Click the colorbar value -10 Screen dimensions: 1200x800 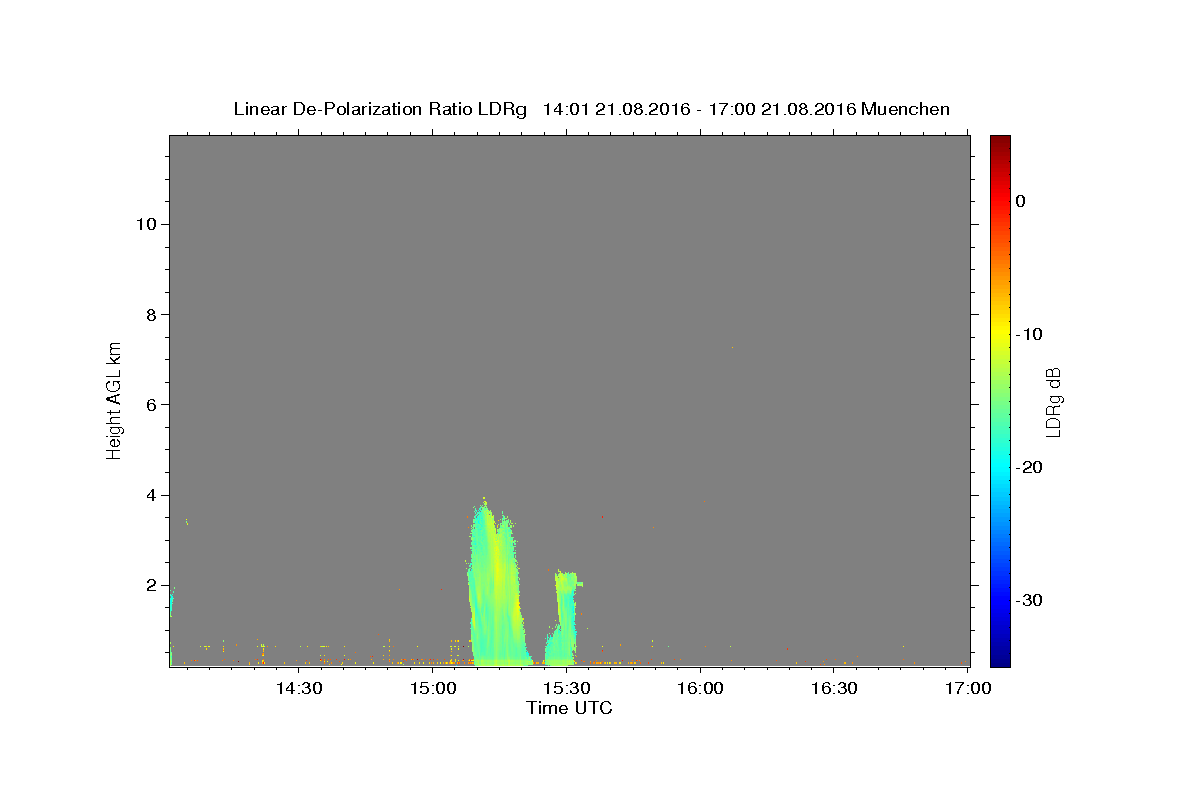click(1029, 334)
